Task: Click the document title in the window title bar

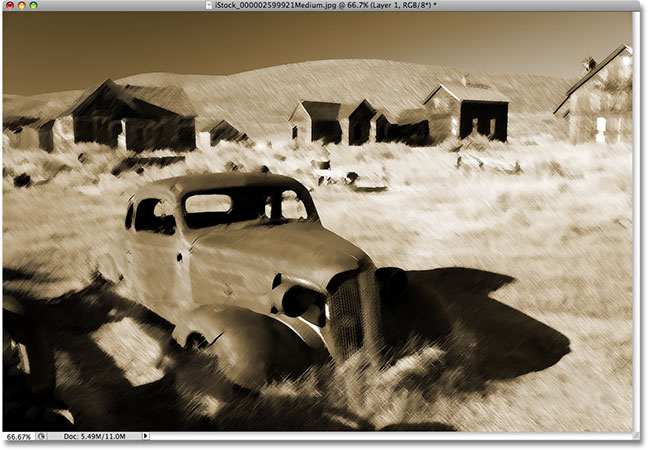Action: [326, 5]
